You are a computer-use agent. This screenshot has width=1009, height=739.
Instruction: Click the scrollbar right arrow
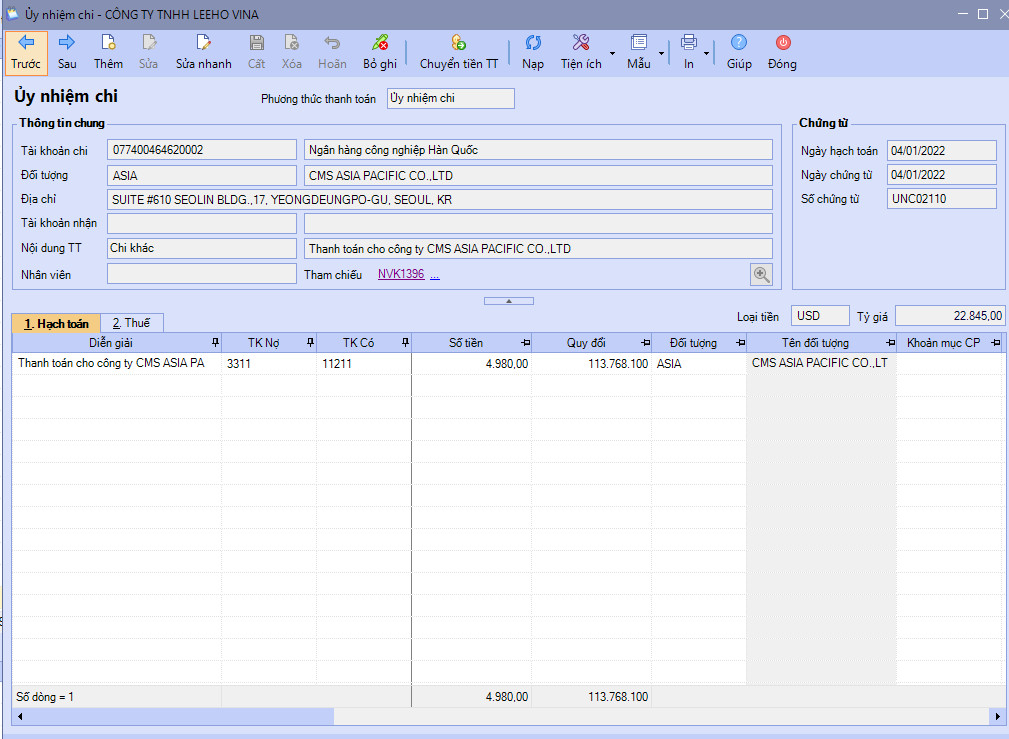pyautogui.click(x=998, y=716)
